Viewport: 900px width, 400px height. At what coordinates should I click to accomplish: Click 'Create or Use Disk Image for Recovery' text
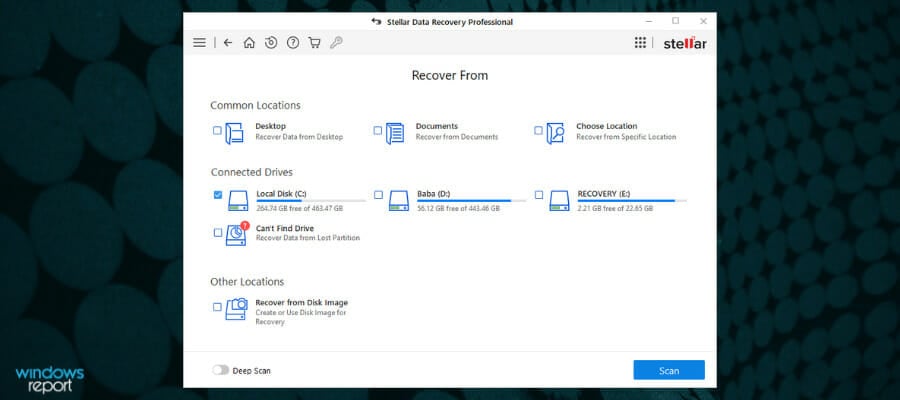[x=301, y=317]
